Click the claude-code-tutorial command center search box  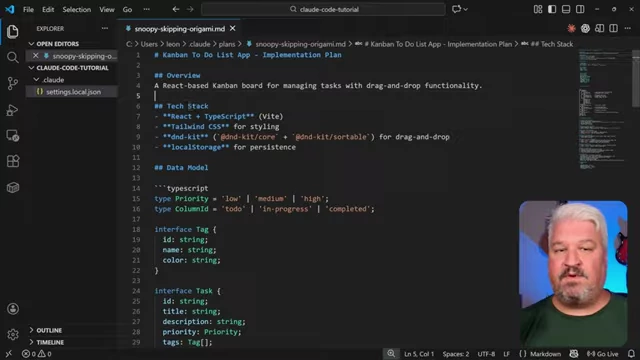pyautogui.click(x=323, y=9)
